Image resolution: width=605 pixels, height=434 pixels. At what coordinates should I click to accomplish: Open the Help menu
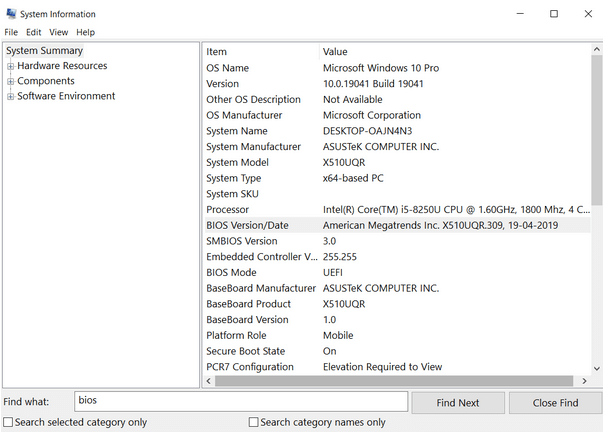[85, 32]
